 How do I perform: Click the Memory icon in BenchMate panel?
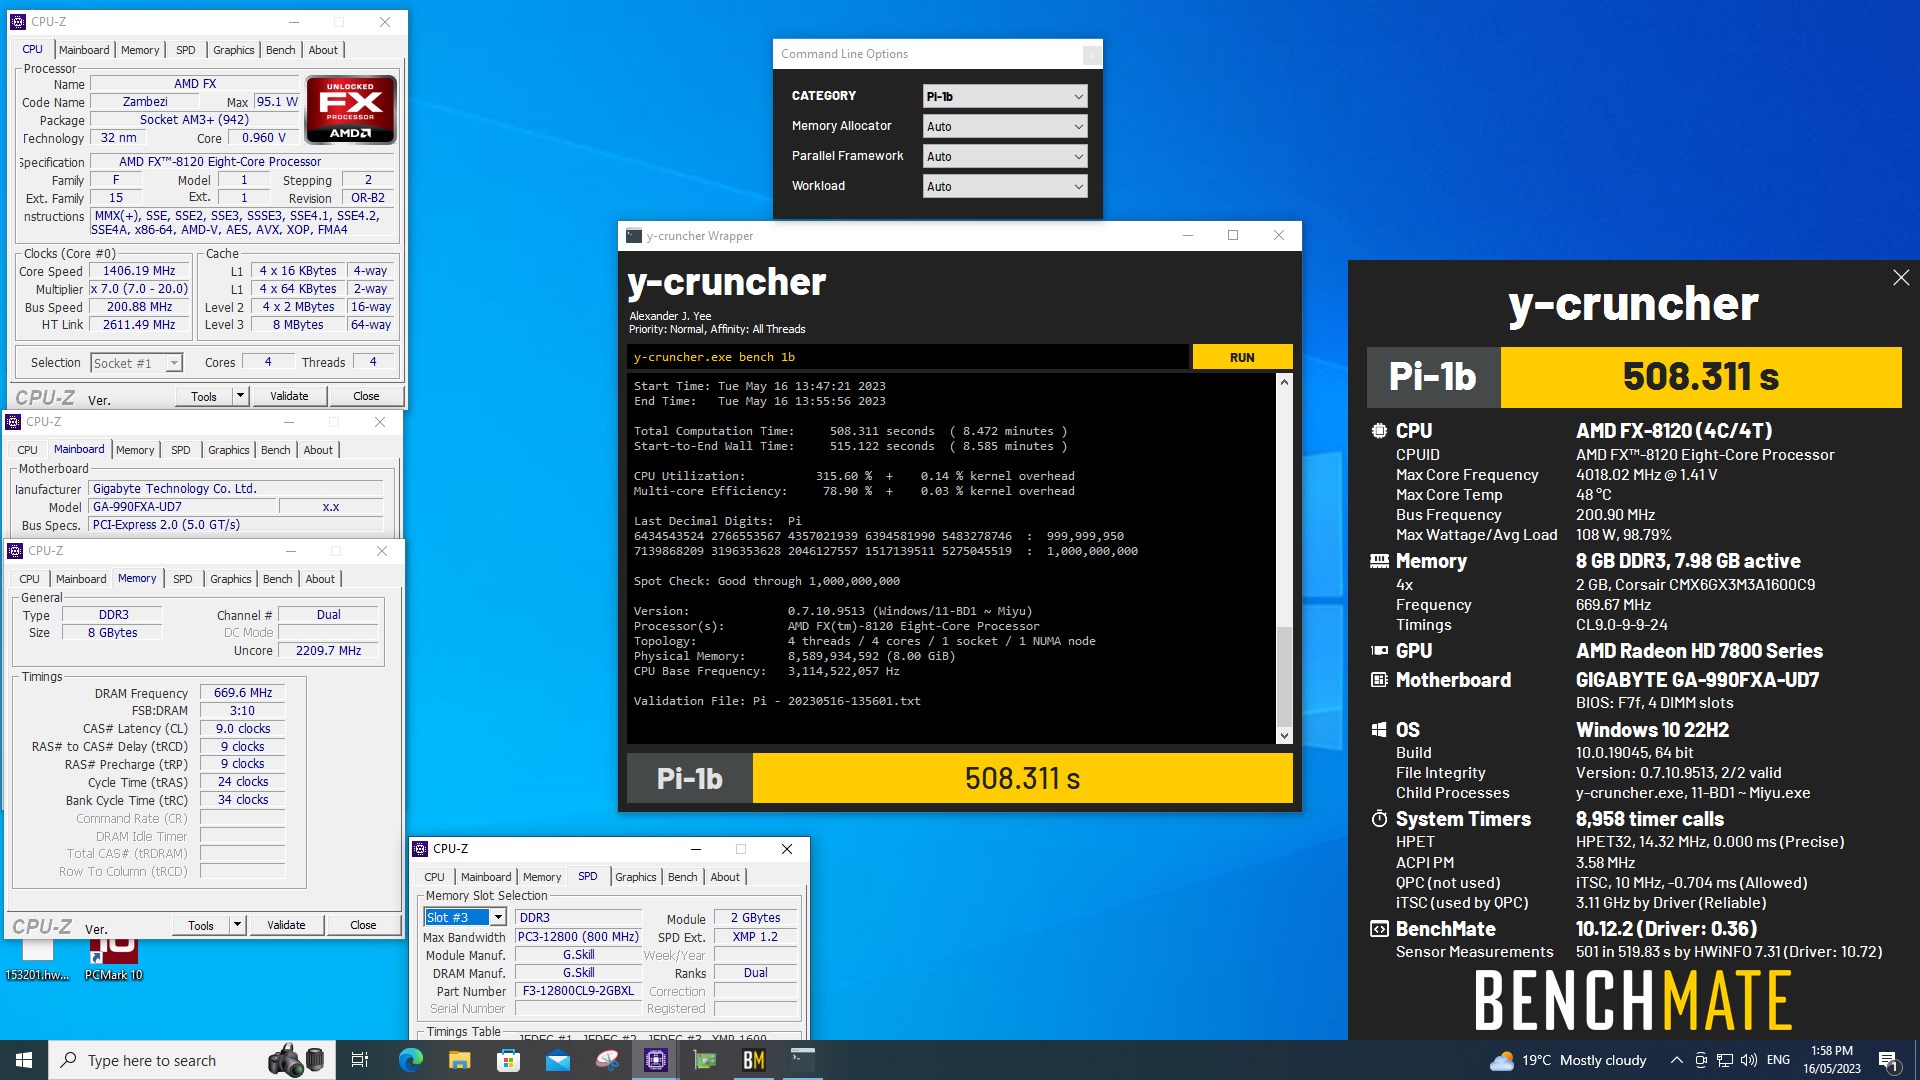pos(1379,561)
